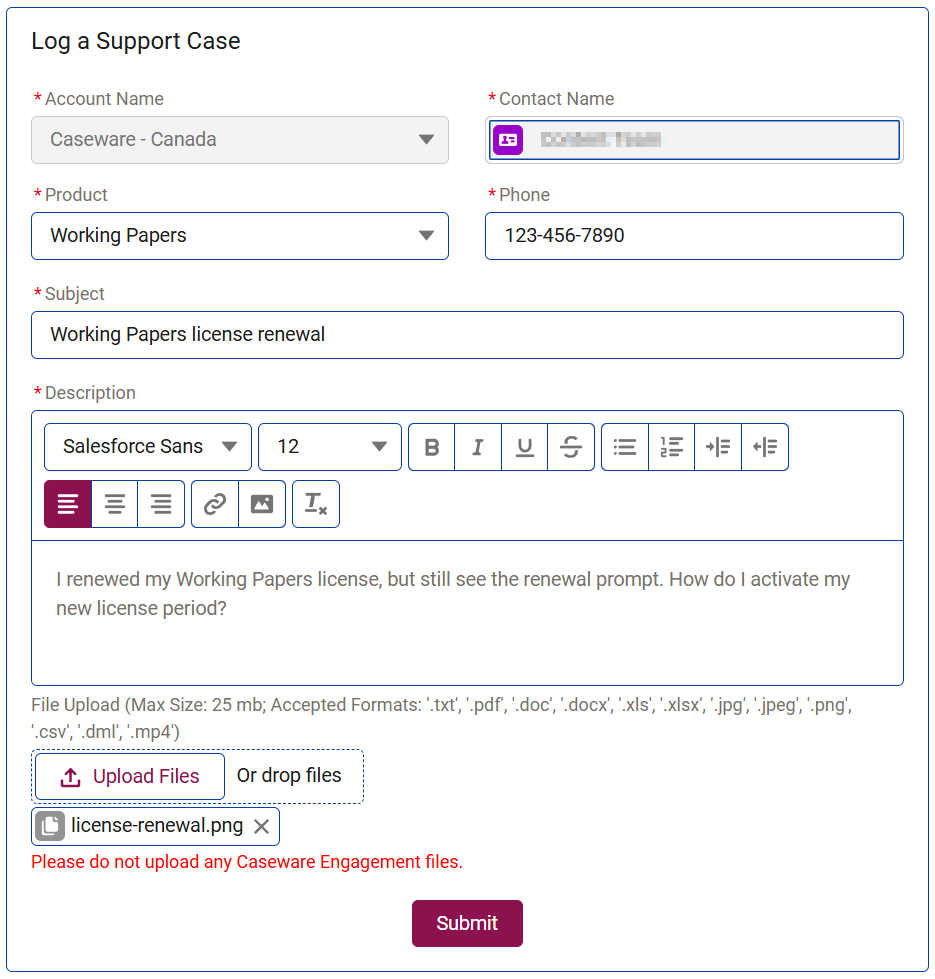The height and width of the screenshot is (979, 935).
Task: Left-align the description text
Action: pos(68,504)
